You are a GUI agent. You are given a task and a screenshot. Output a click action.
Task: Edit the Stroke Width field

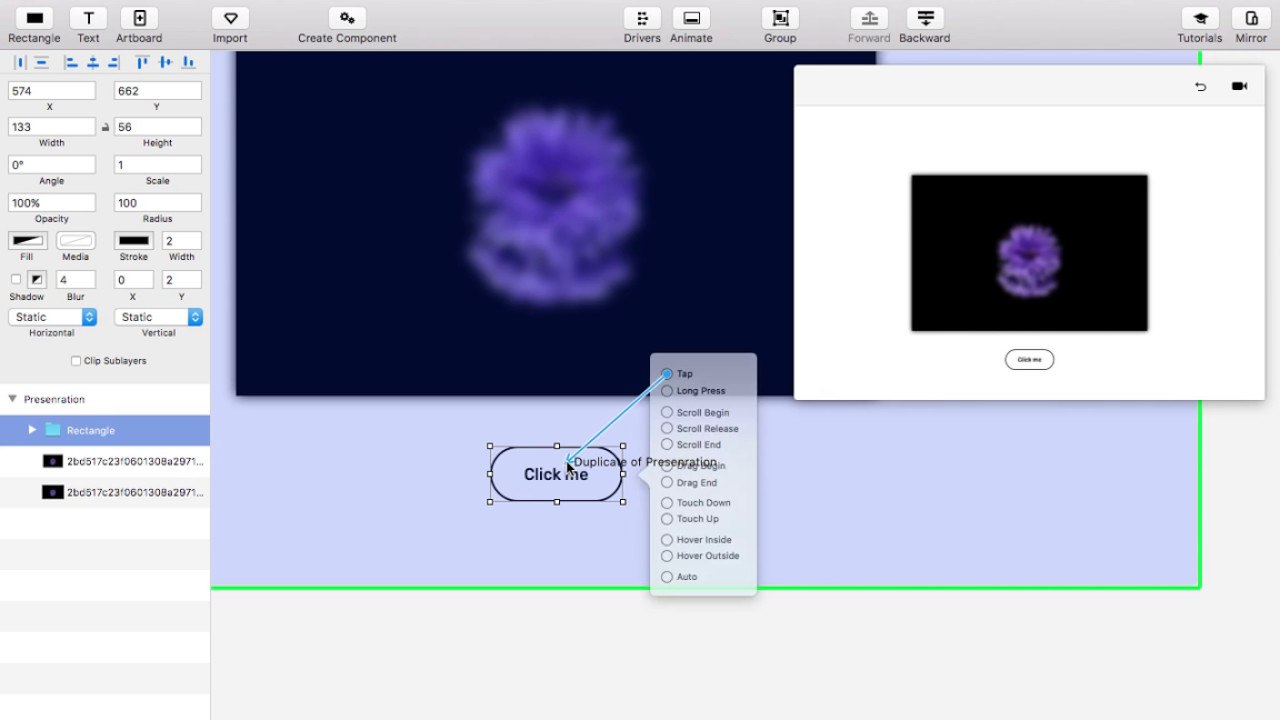pyautogui.click(x=182, y=241)
